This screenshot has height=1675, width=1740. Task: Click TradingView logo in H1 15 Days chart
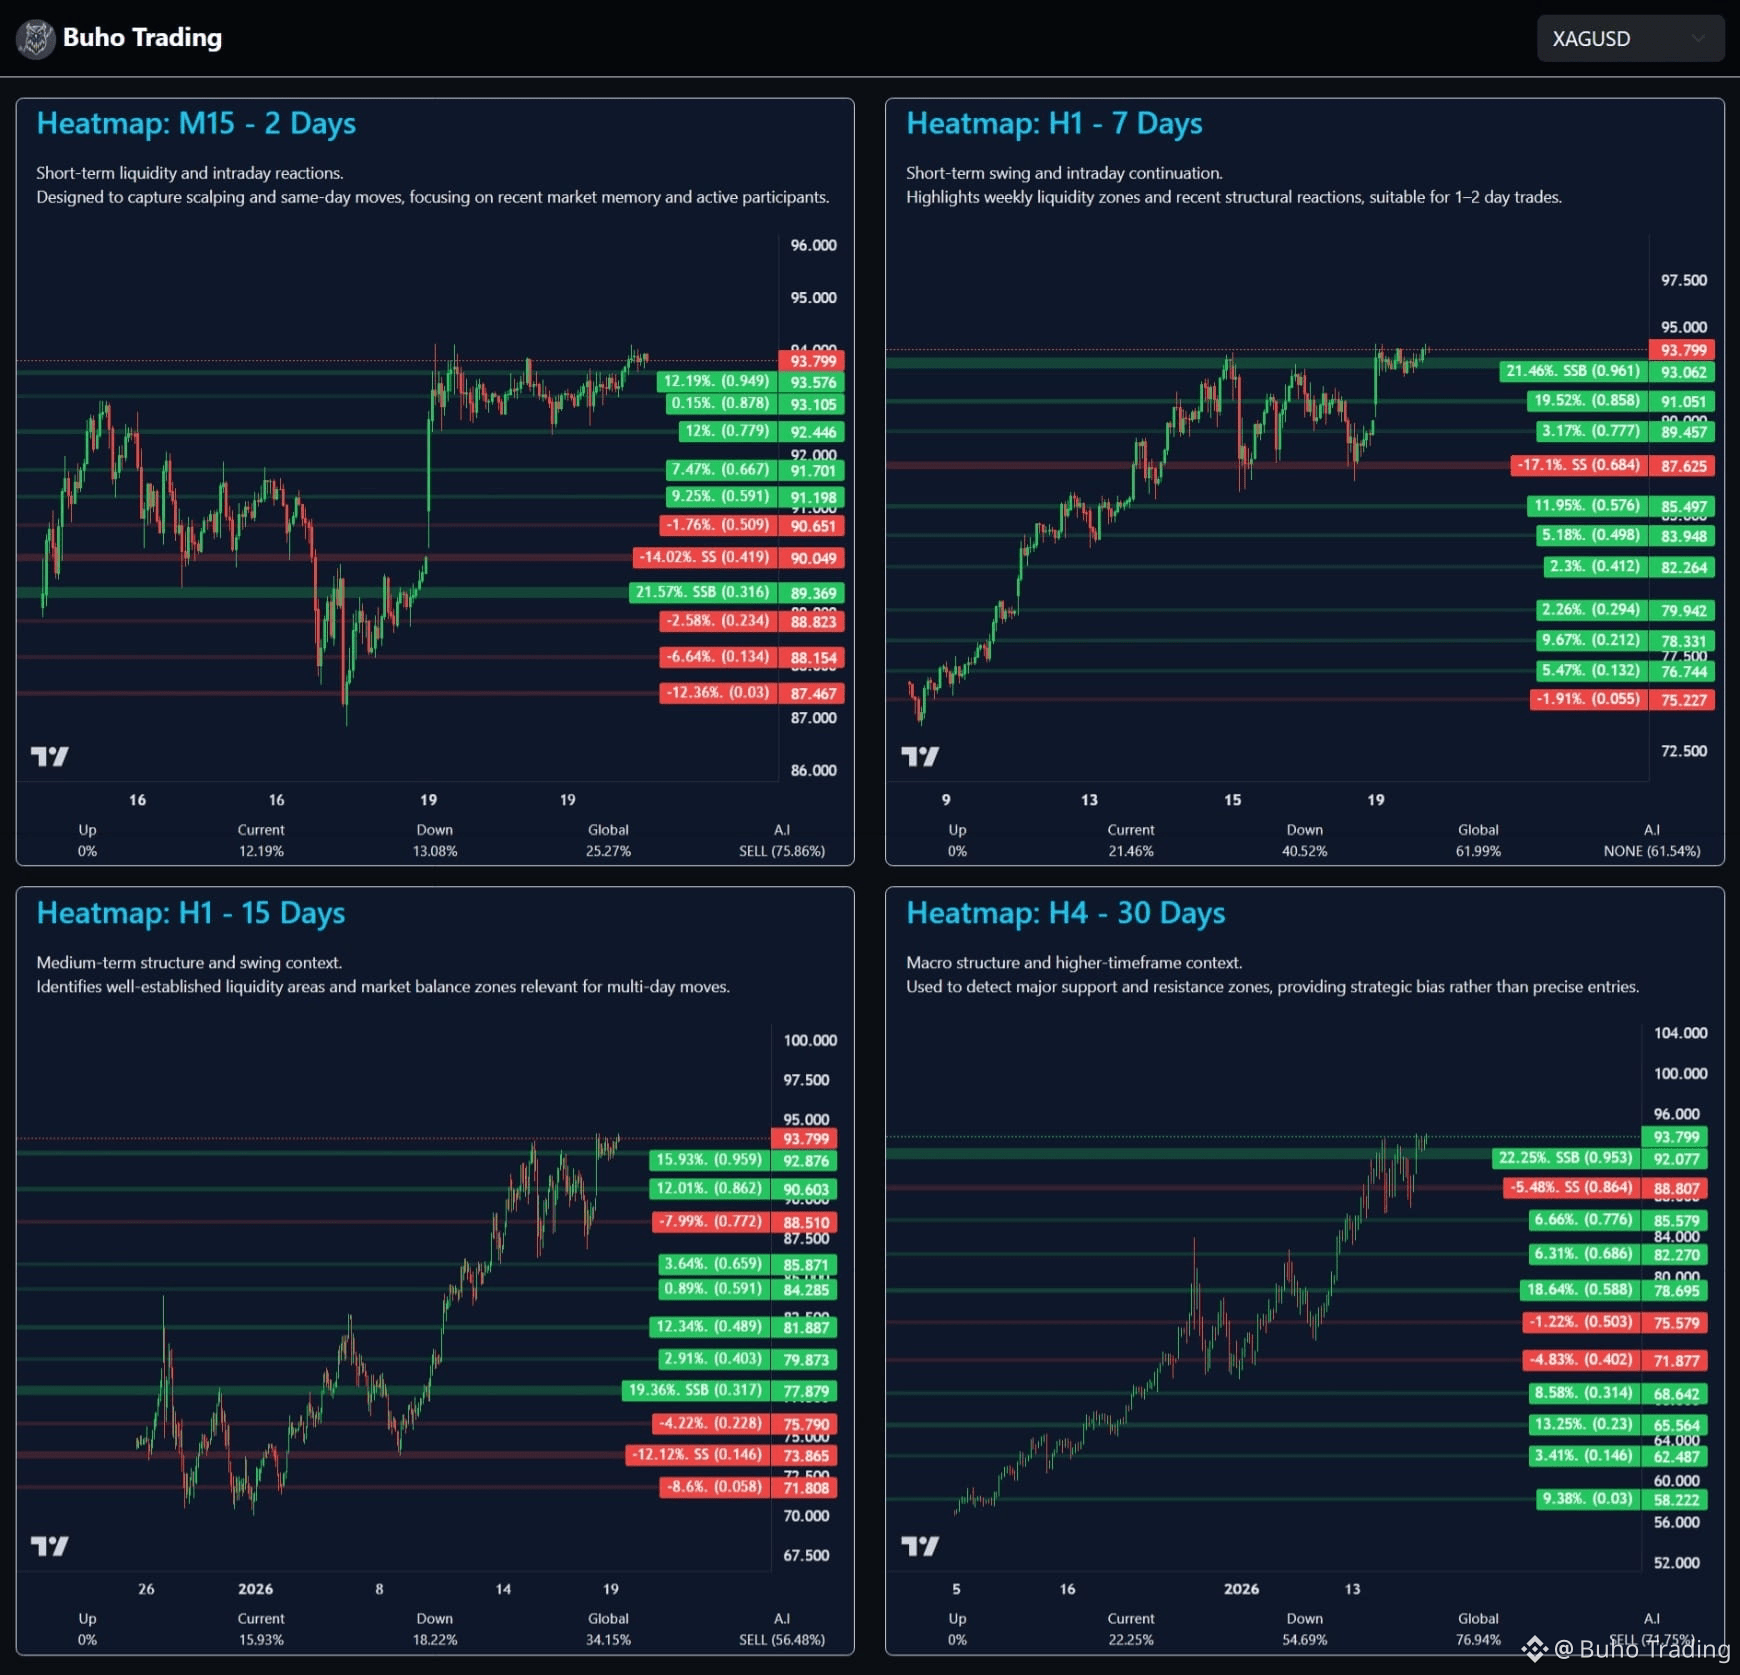pyautogui.click(x=49, y=1546)
